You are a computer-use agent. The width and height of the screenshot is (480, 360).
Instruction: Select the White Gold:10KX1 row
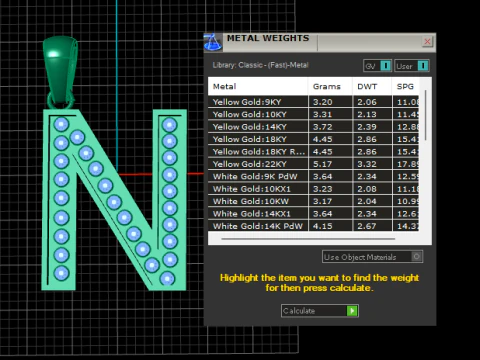coord(313,189)
